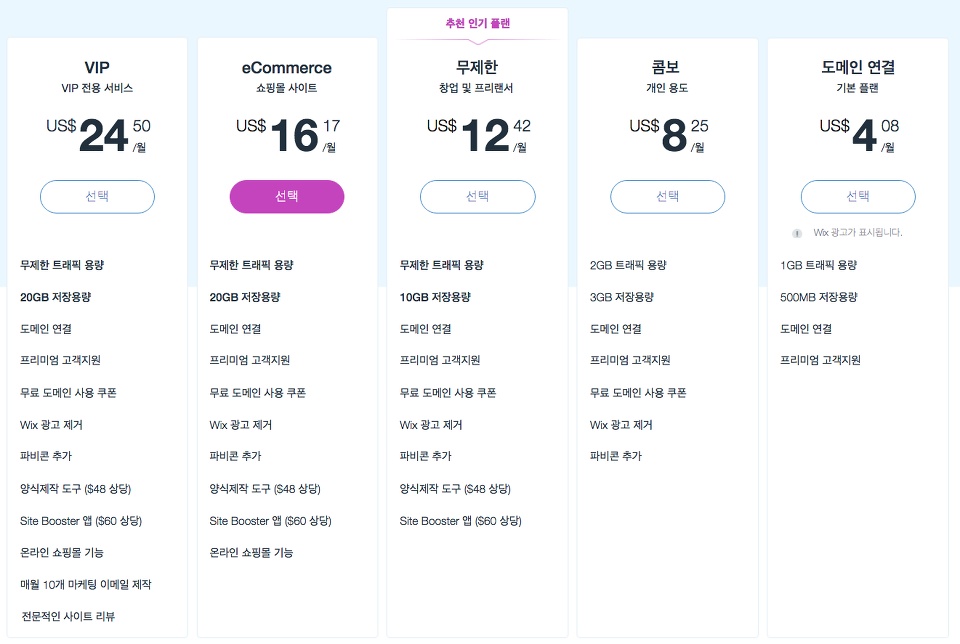Click 양식제작 도구 in eCommerce column
Screen dimensions: 960x644
point(264,489)
